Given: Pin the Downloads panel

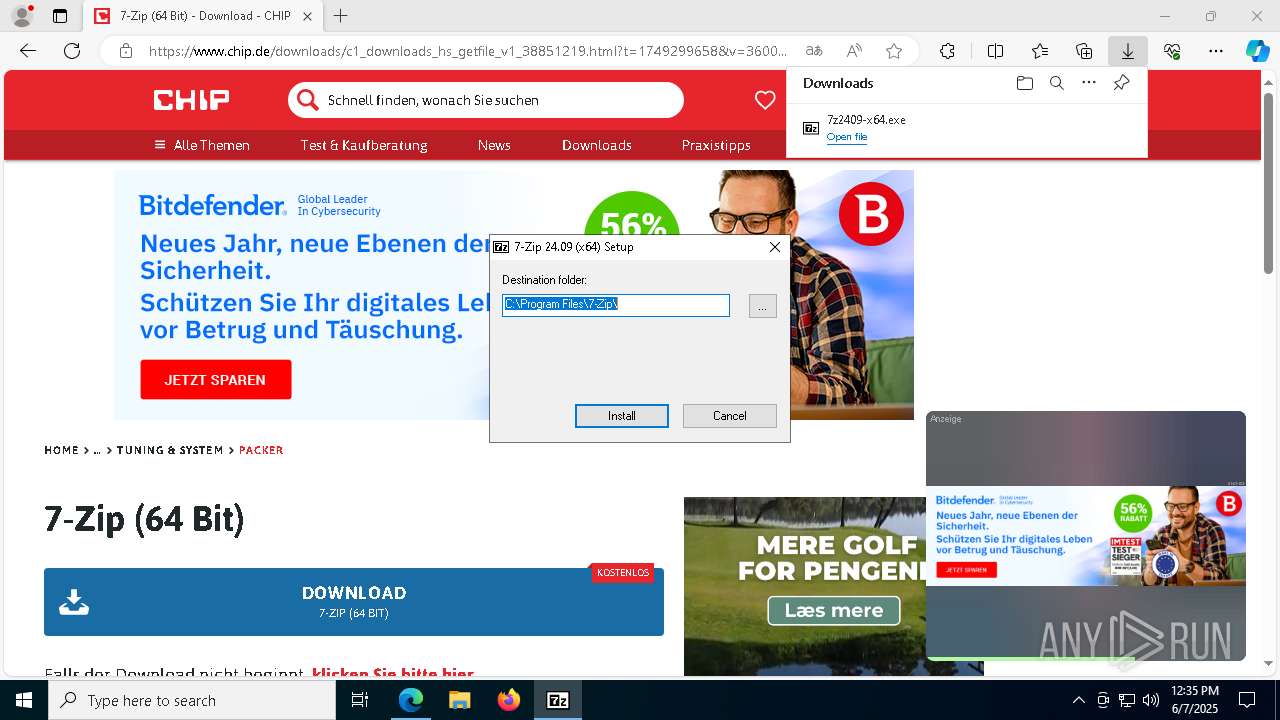Looking at the screenshot, I should click(1121, 83).
